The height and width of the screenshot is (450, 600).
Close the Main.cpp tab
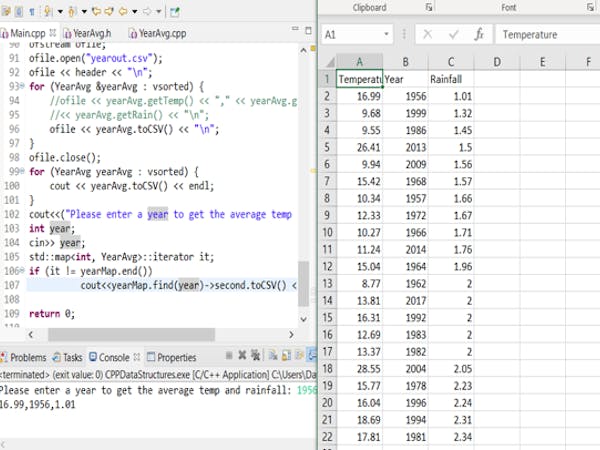click(53, 33)
